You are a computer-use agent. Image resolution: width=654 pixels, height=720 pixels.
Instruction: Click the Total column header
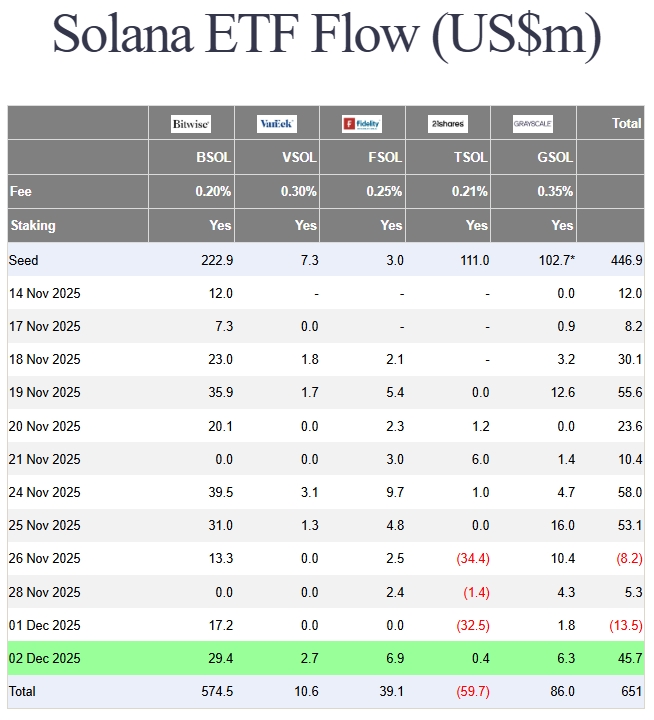tap(626, 123)
